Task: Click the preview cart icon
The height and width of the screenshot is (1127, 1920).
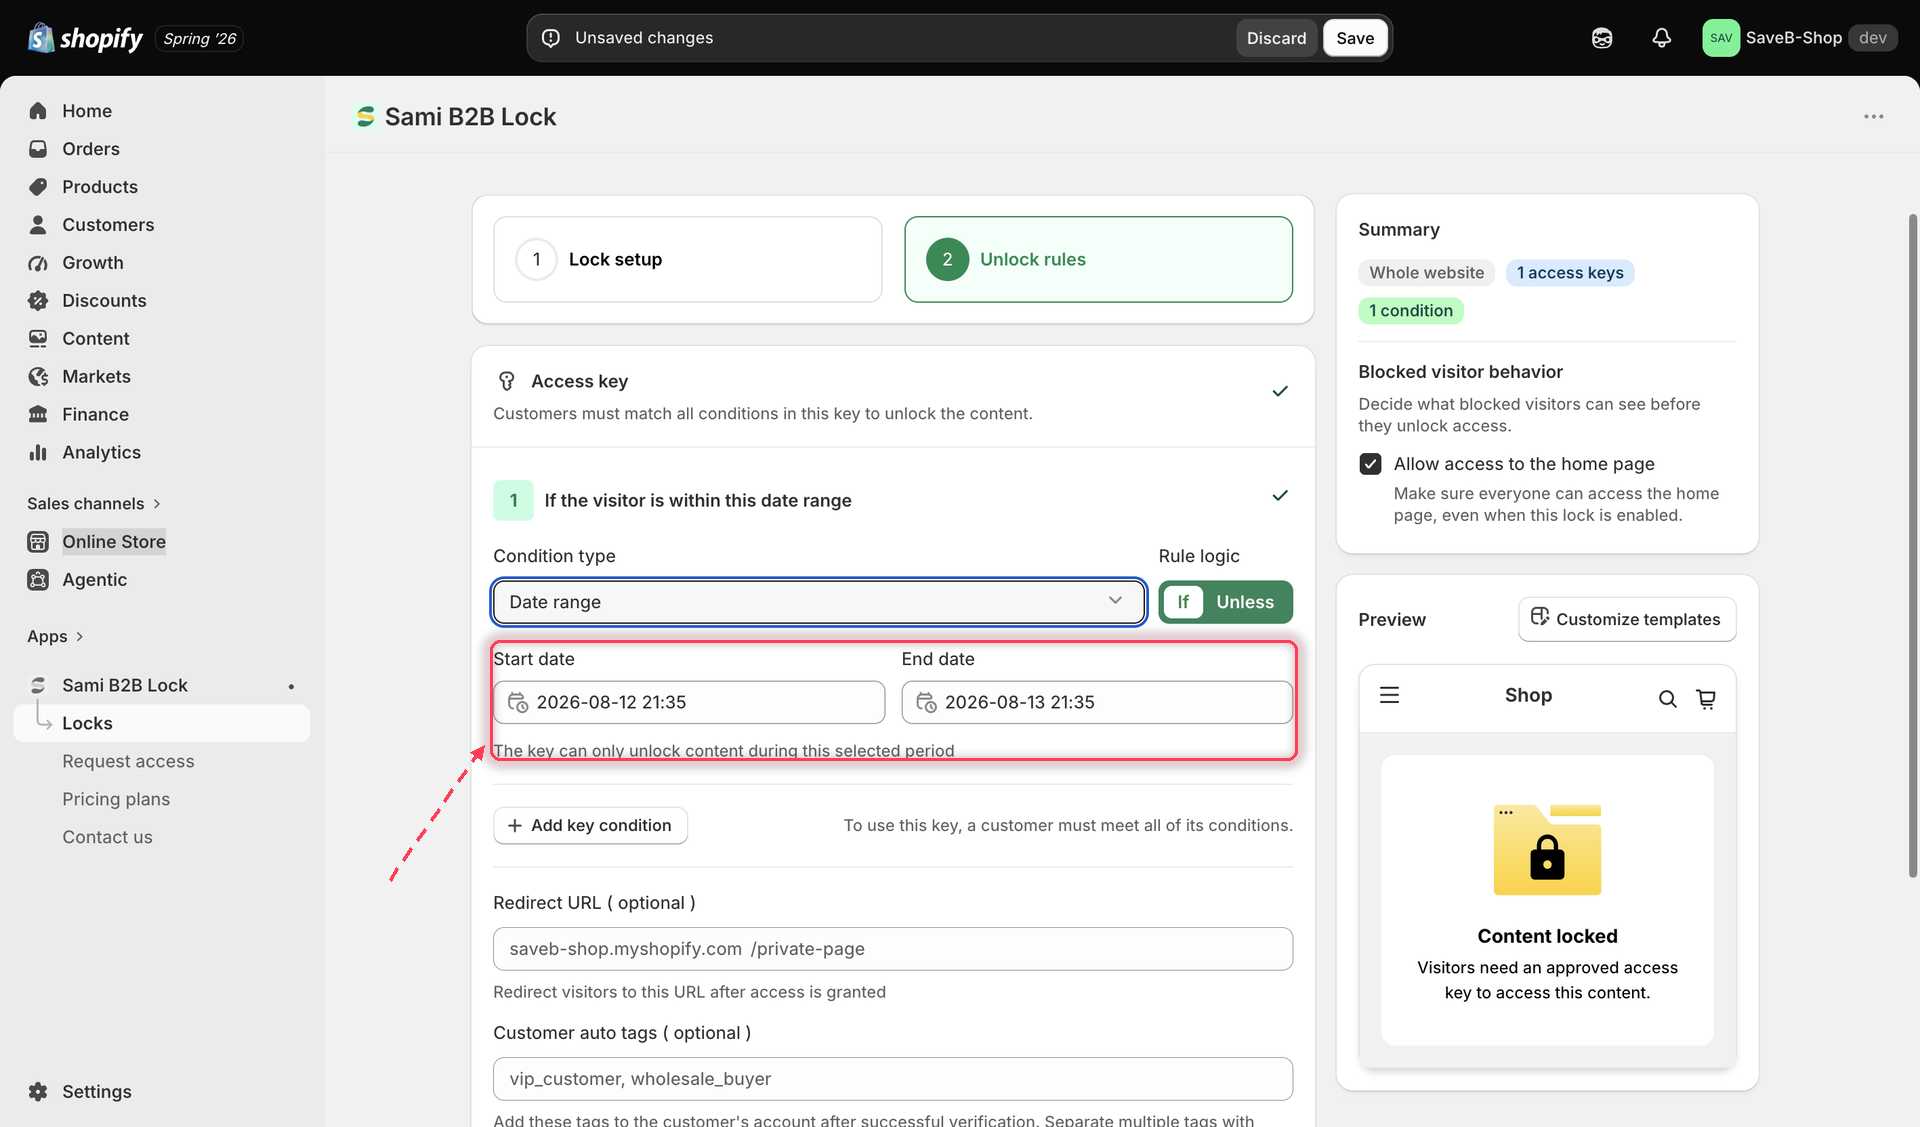Action: click(1706, 699)
